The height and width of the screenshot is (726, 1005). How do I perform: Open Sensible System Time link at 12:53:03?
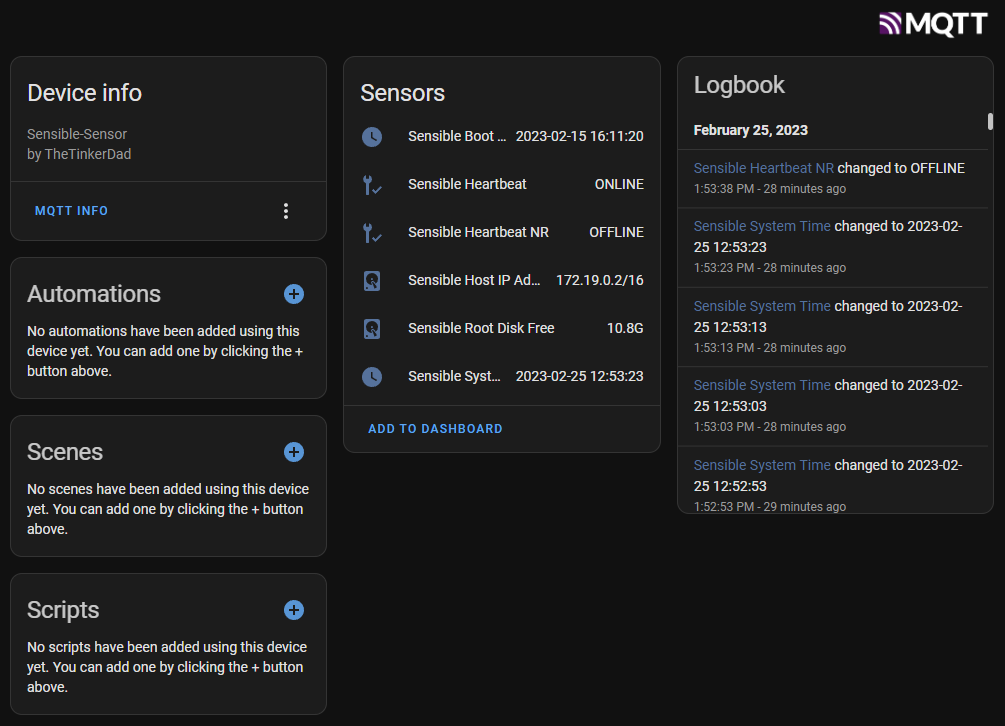(x=761, y=385)
